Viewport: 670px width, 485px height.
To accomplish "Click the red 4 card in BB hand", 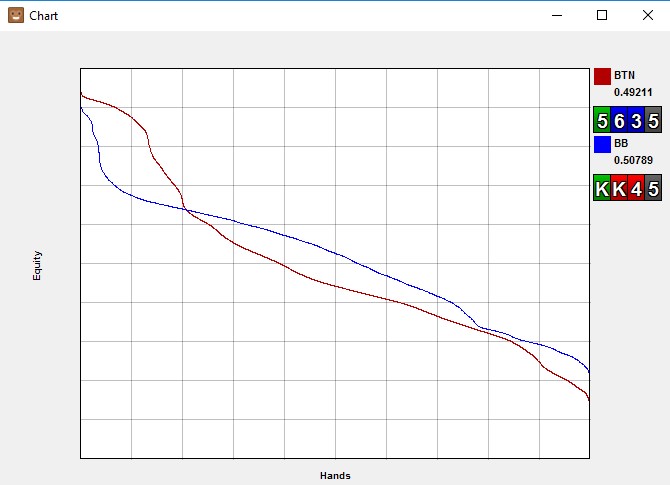I will coord(636,188).
